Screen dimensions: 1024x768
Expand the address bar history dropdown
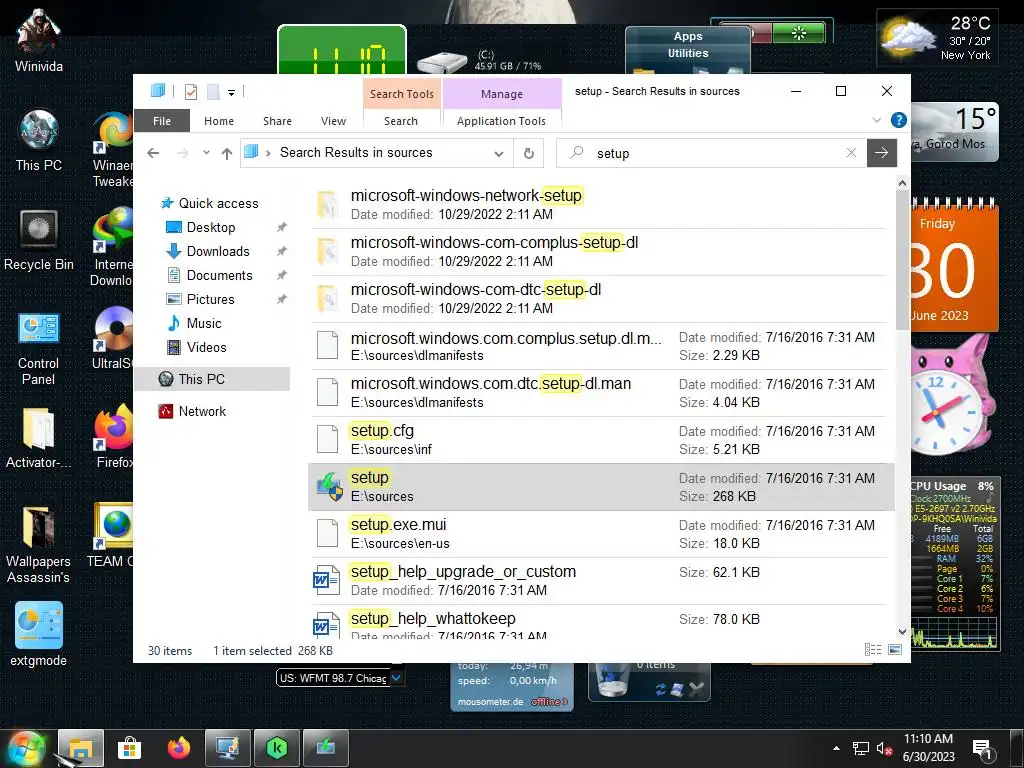[499, 153]
